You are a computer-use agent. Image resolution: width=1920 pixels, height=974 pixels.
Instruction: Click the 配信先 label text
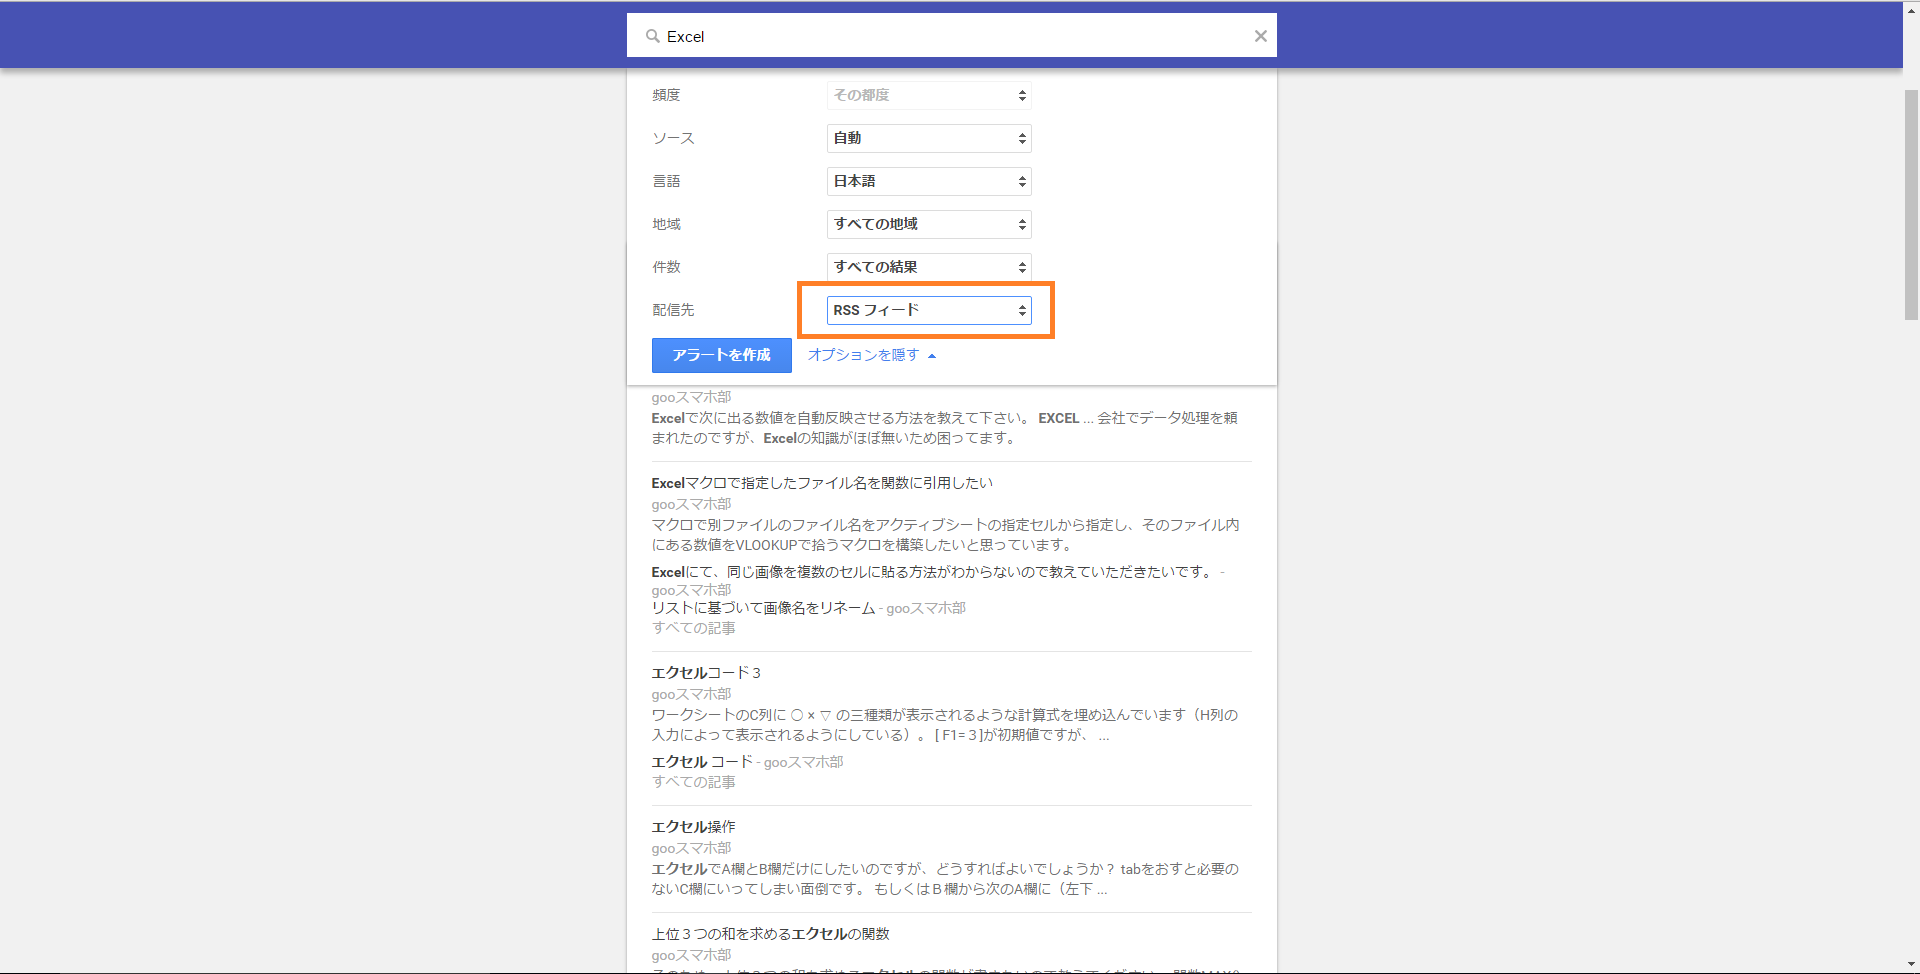click(x=673, y=310)
